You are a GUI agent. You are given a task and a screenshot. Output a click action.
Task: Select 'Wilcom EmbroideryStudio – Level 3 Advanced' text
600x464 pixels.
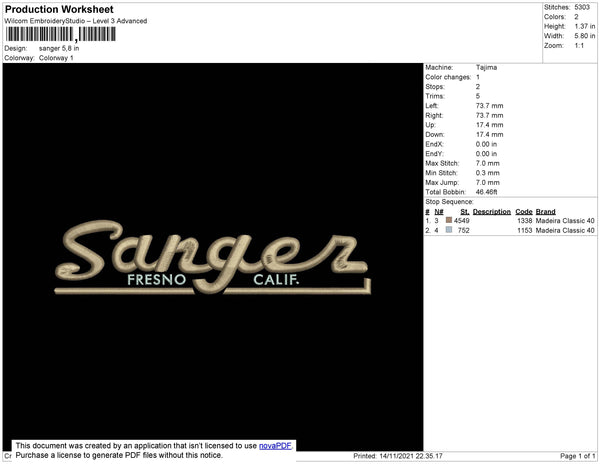click(76, 21)
